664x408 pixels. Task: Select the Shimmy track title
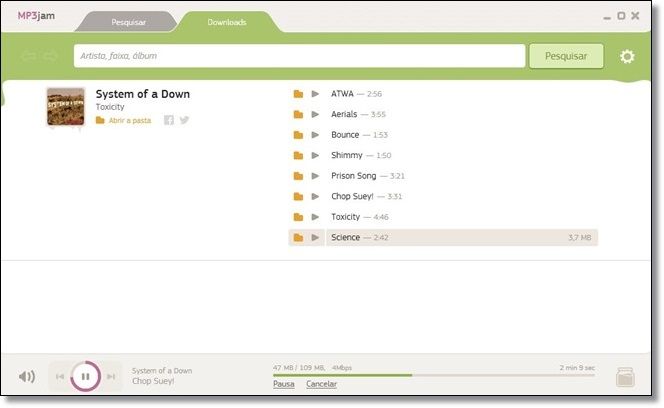(347, 155)
